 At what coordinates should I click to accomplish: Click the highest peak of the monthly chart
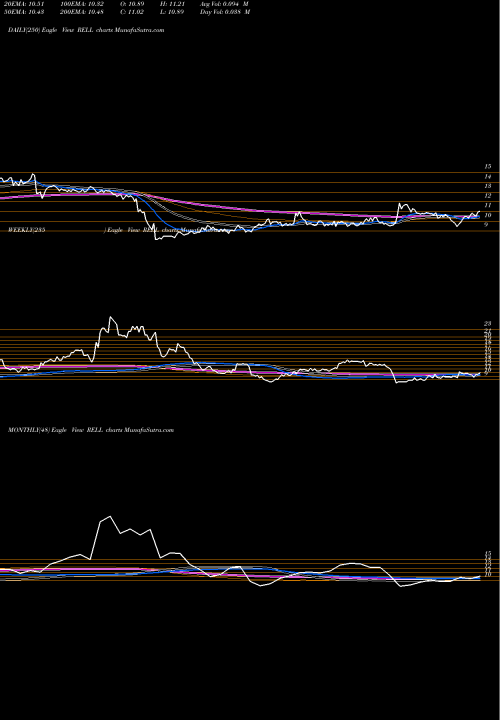[110, 517]
